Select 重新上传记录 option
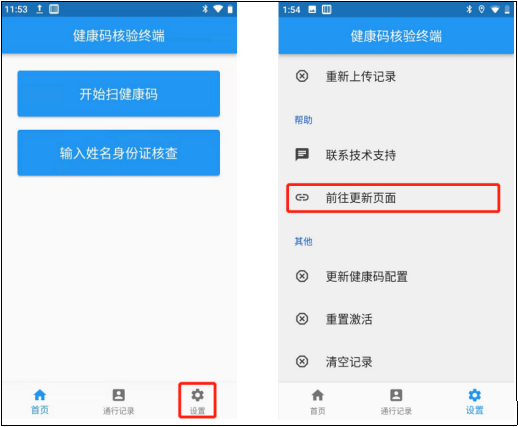This screenshot has width=518, height=427. tap(361, 77)
